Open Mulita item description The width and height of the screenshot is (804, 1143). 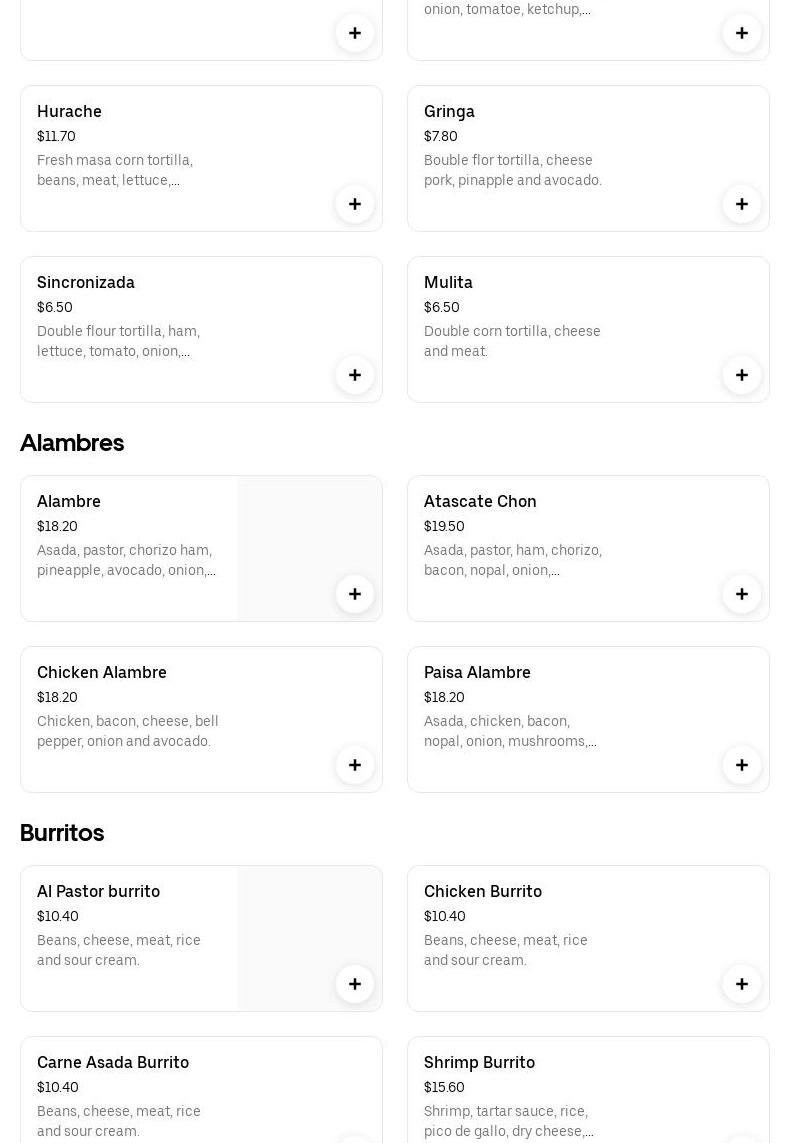(512, 341)
